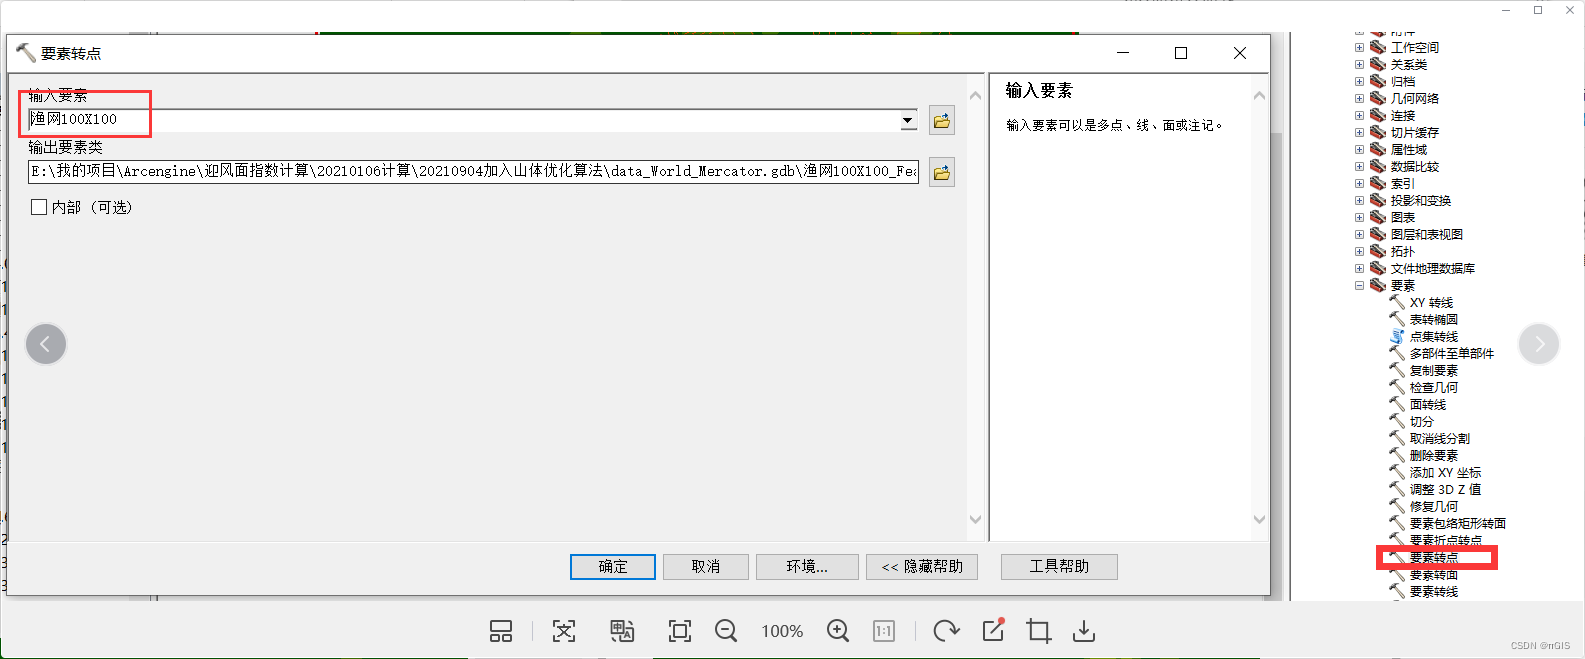1585x659 pixels.
Task: Select the crop tool in viewer toolbar
Action: pos(1039,631)
